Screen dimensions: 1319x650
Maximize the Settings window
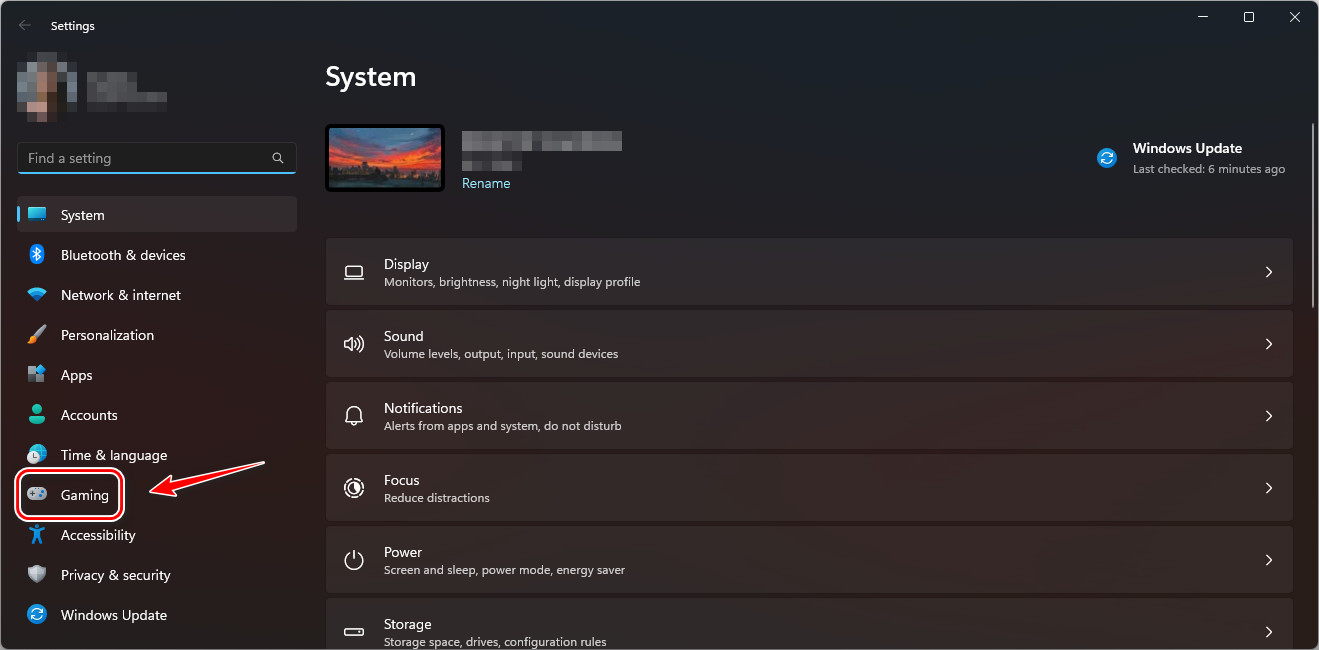(x=1249, y=17)
